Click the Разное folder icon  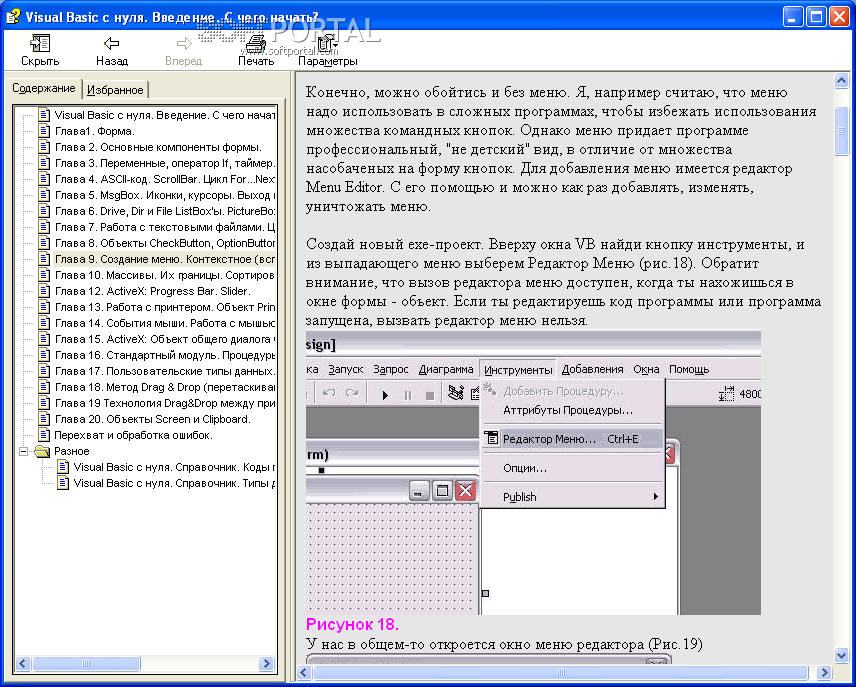[x=42, y=451]
